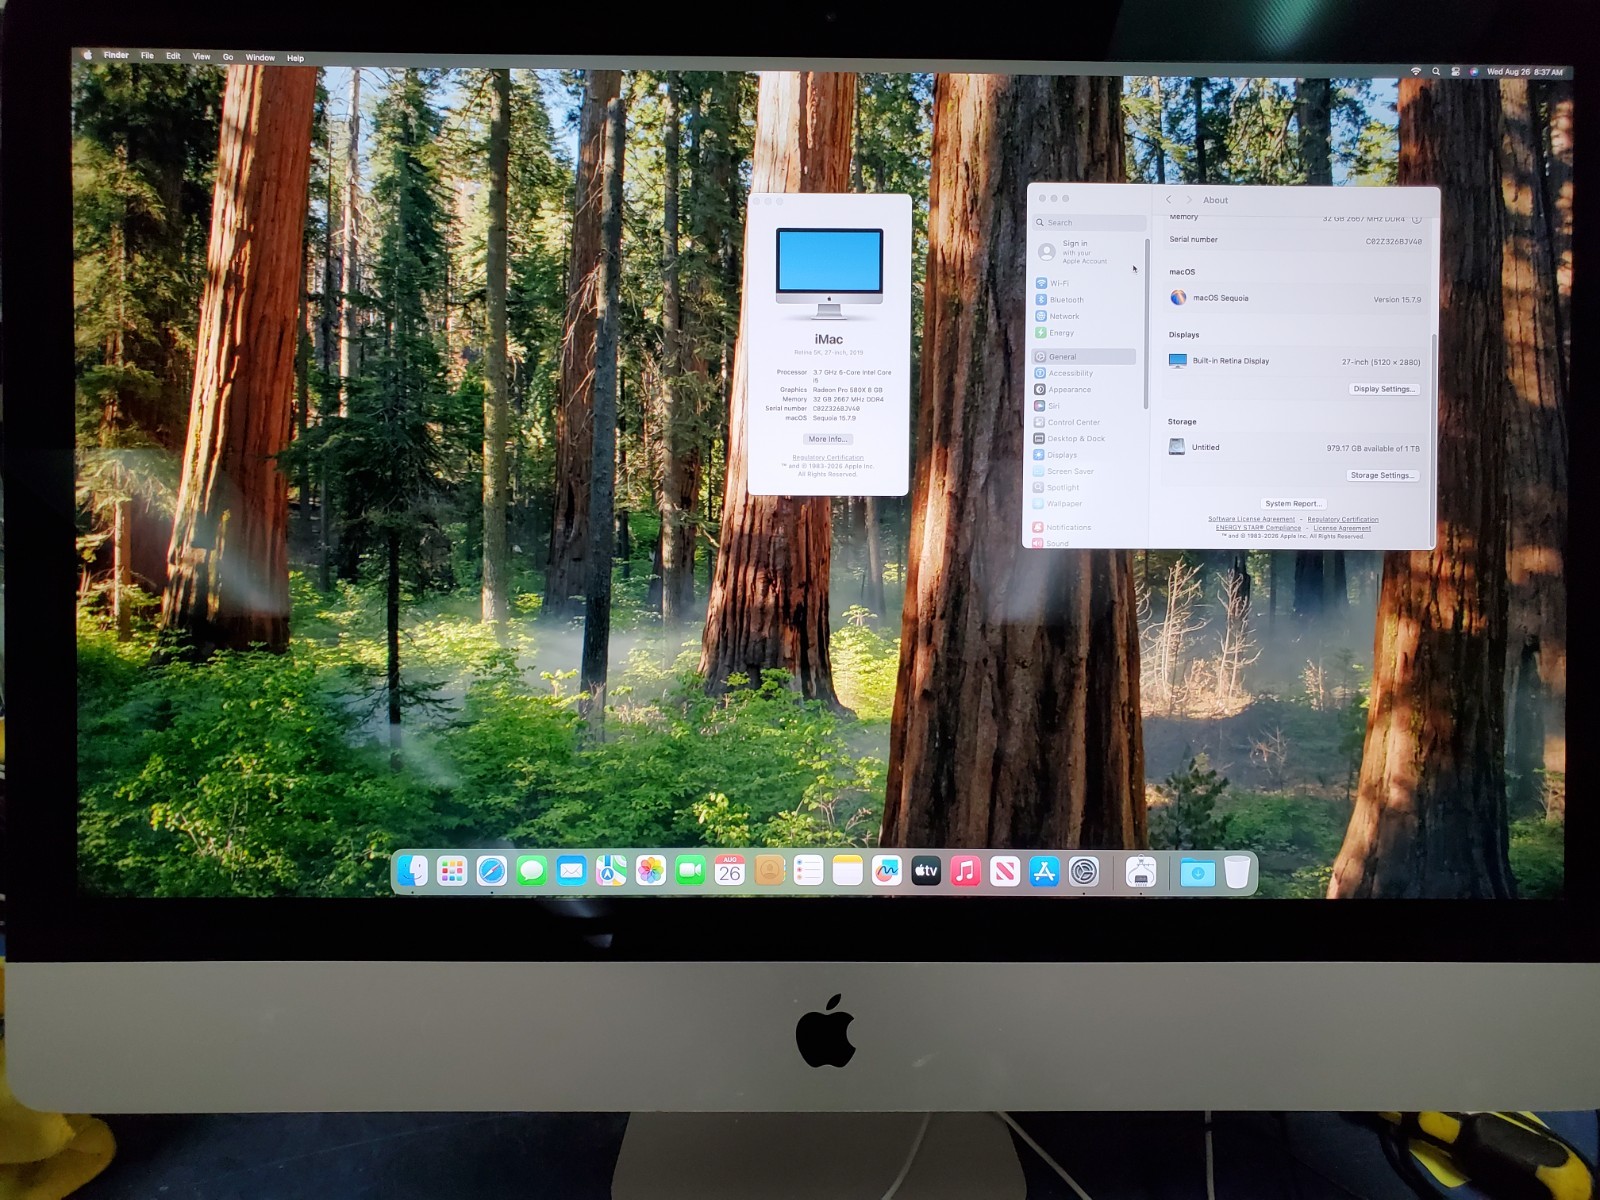The image size is (1600, 1200).
Task: Open Messages app in Dock
Action: tap(531, 871)
